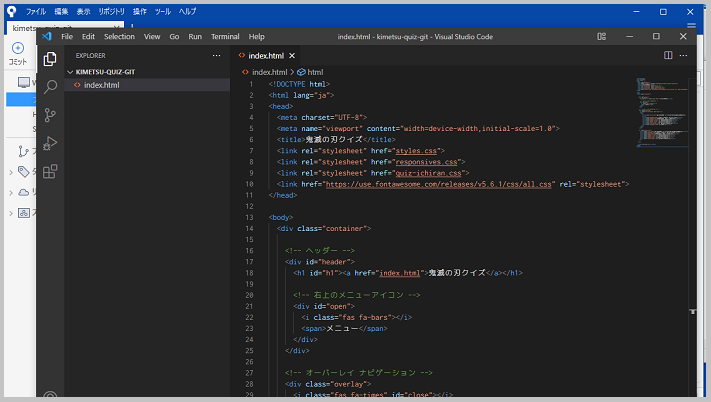Viewport: 711px width, 402px height.
Task: Collapse the KIMETSU-QUIZ-GIT folder
Action: coord(70,72)
